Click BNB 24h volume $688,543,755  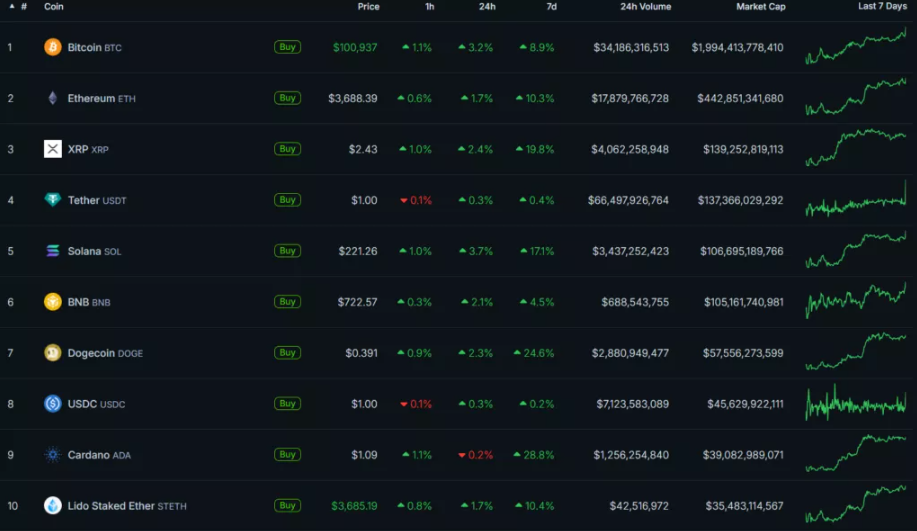pos(635,302)
